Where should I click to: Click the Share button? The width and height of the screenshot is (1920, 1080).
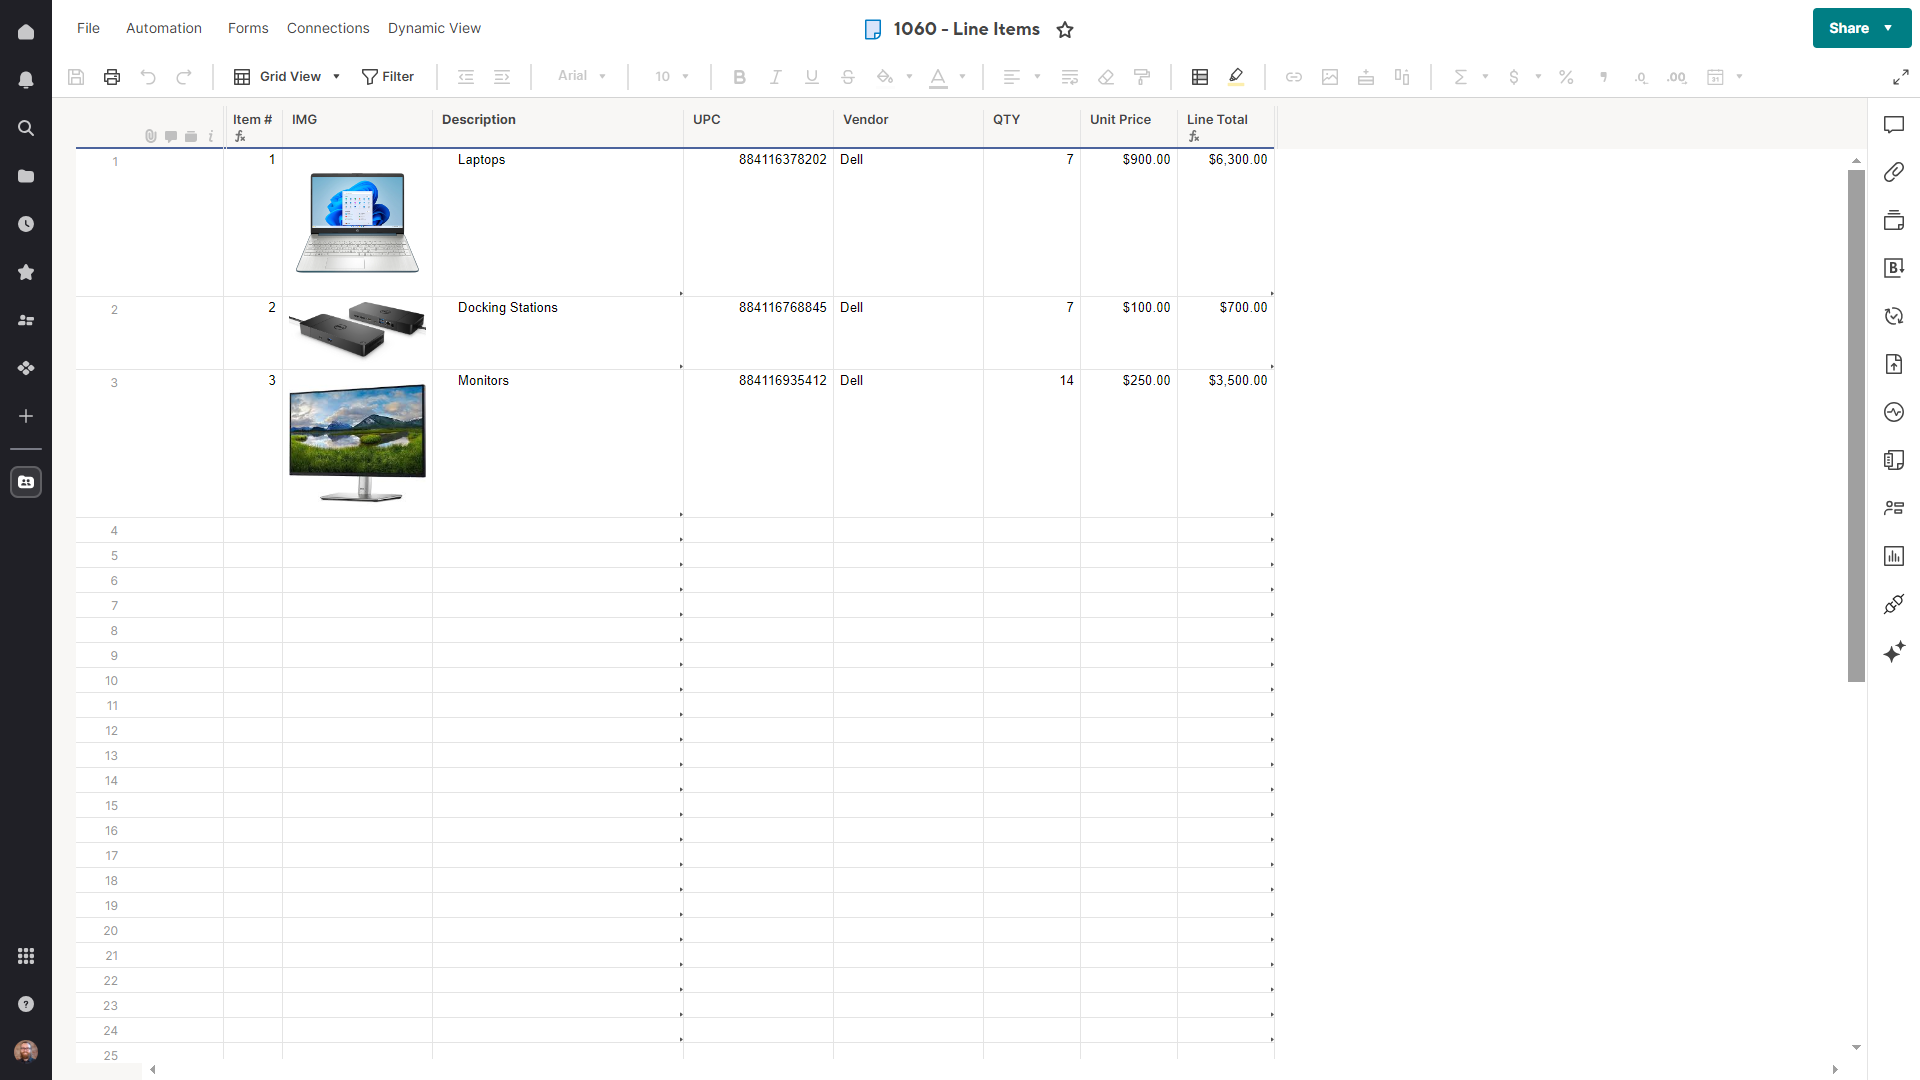tap(1847, 28)
